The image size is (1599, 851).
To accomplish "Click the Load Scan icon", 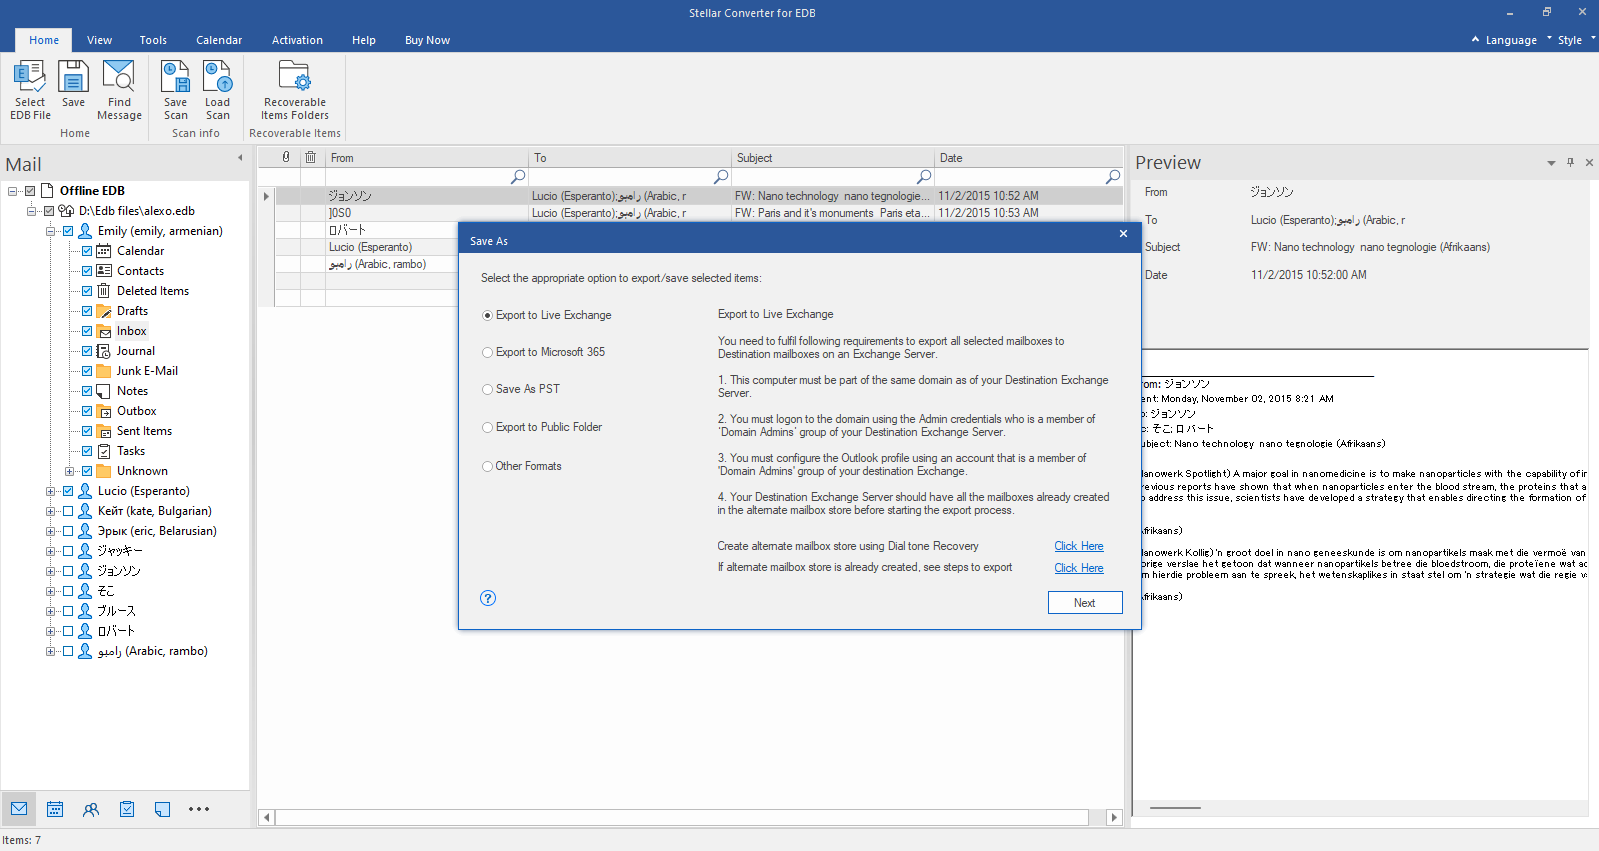I will click(217, 90).
